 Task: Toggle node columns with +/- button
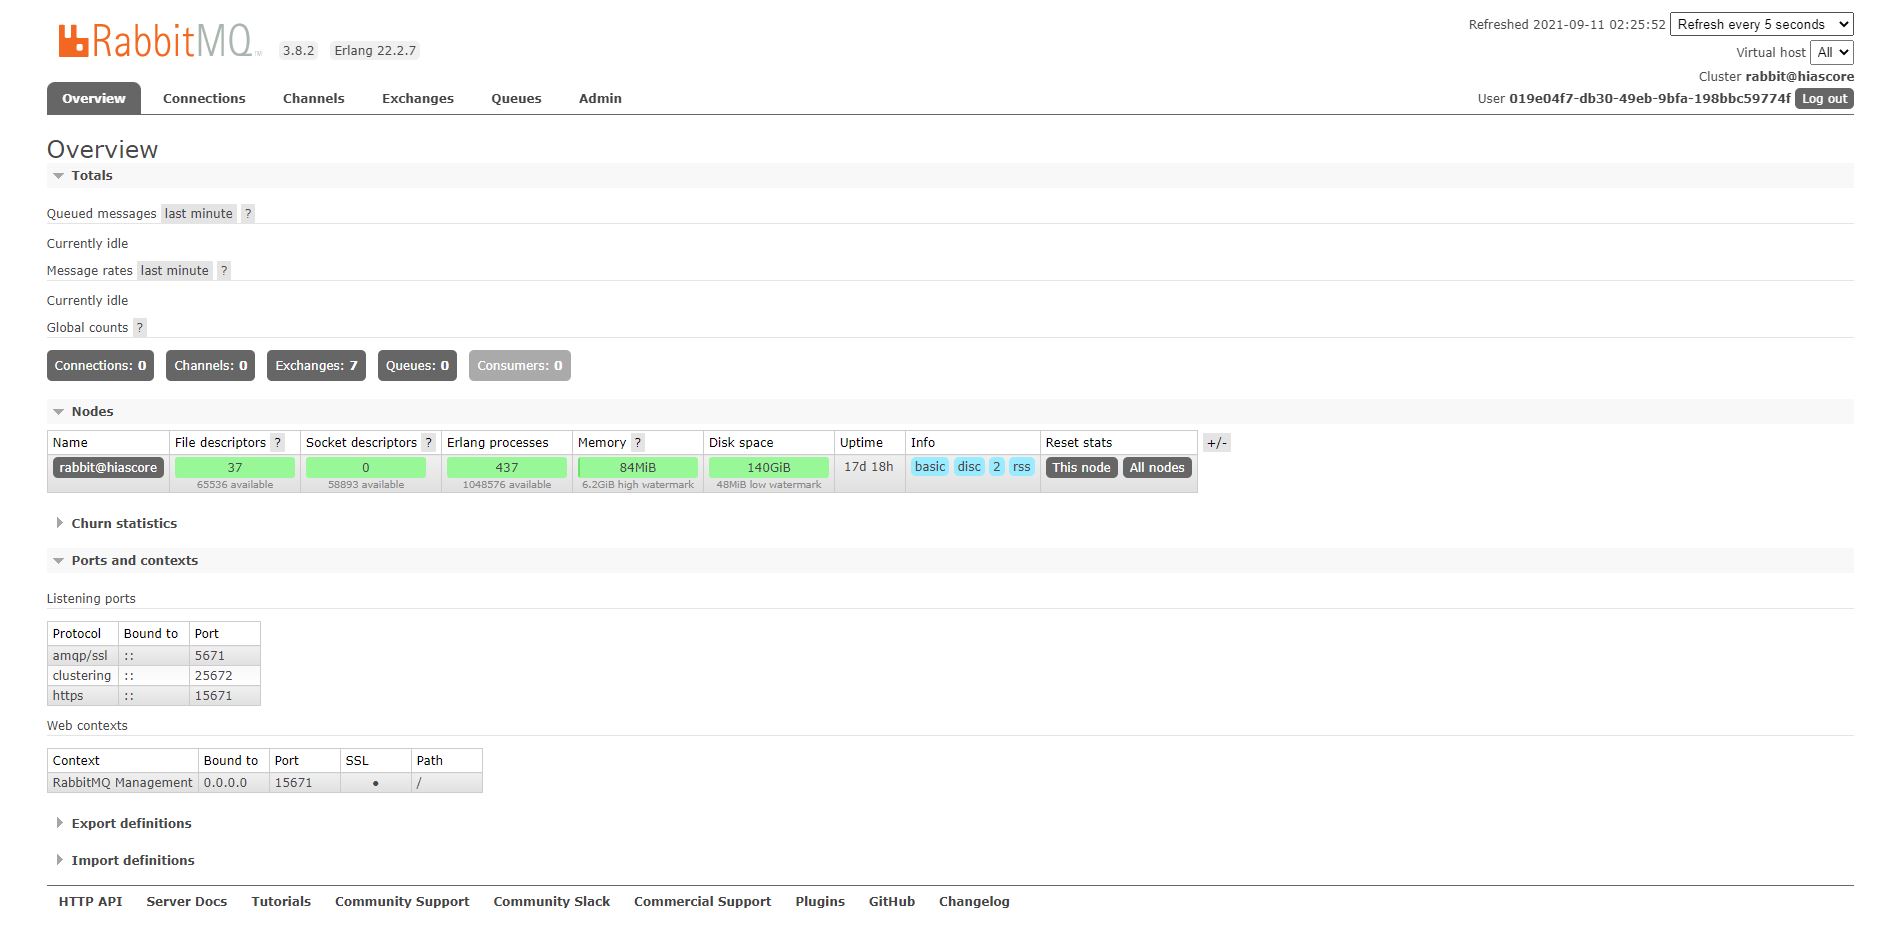tap(1216, 442)
